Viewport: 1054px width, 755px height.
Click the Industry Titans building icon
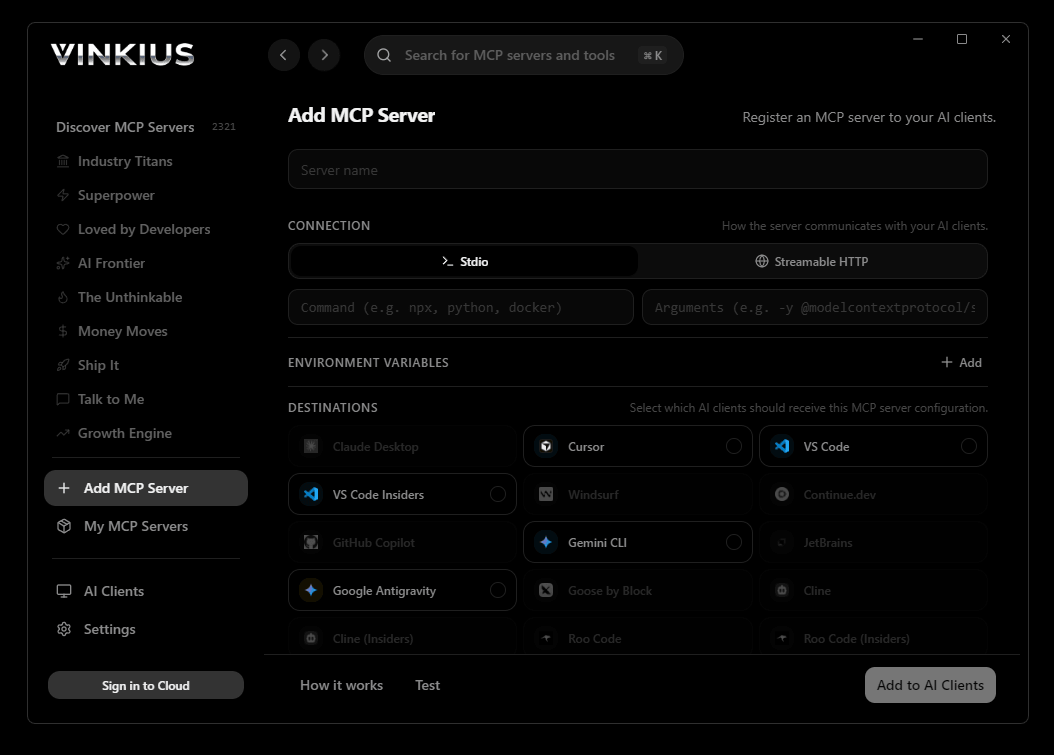64,161
